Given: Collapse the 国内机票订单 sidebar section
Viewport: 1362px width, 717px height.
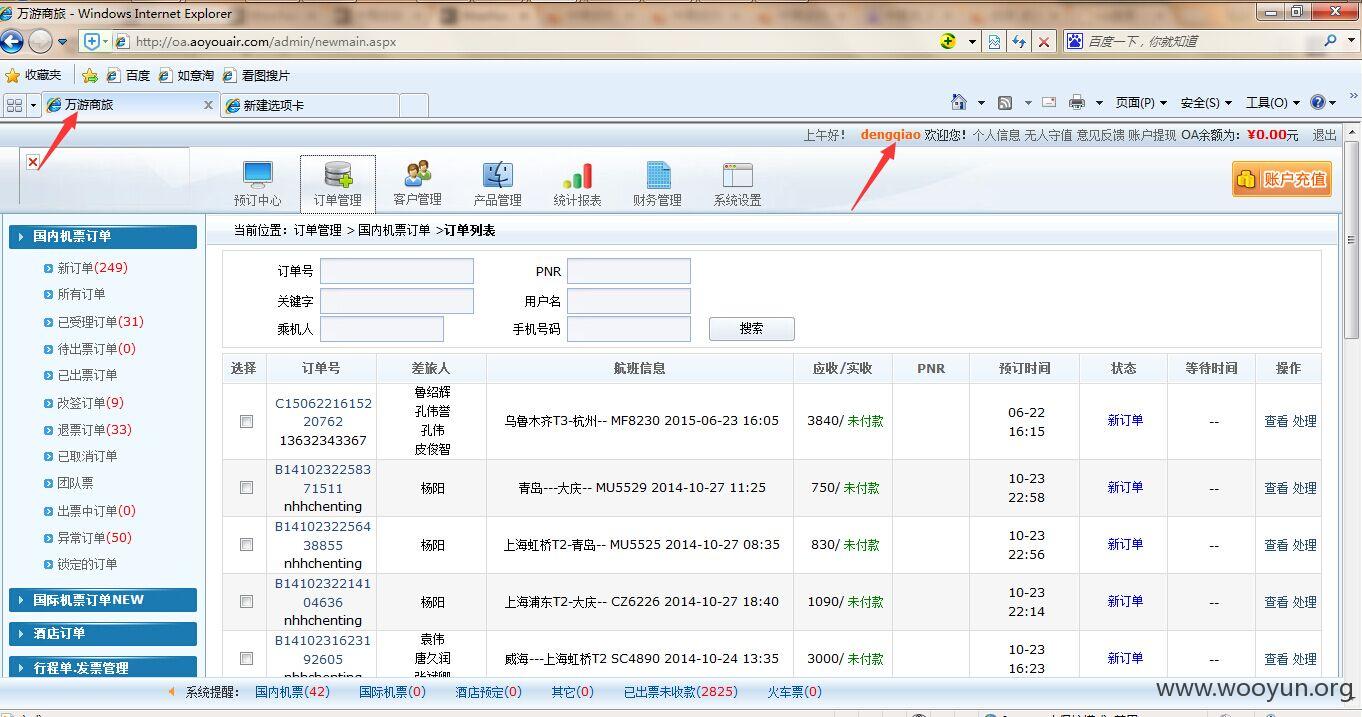Looking at the screenshot, I should (103, 236).
